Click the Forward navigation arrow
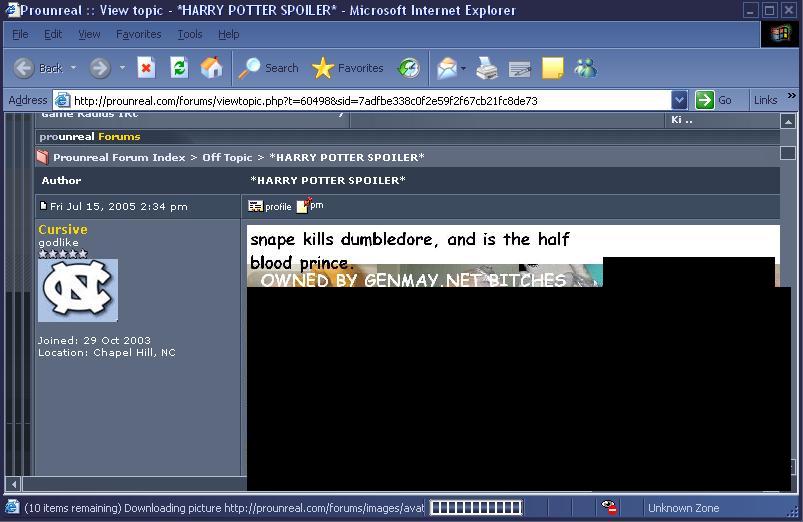Image resolution: width=803 pixels, height=522 pixels. coord(100,68)
